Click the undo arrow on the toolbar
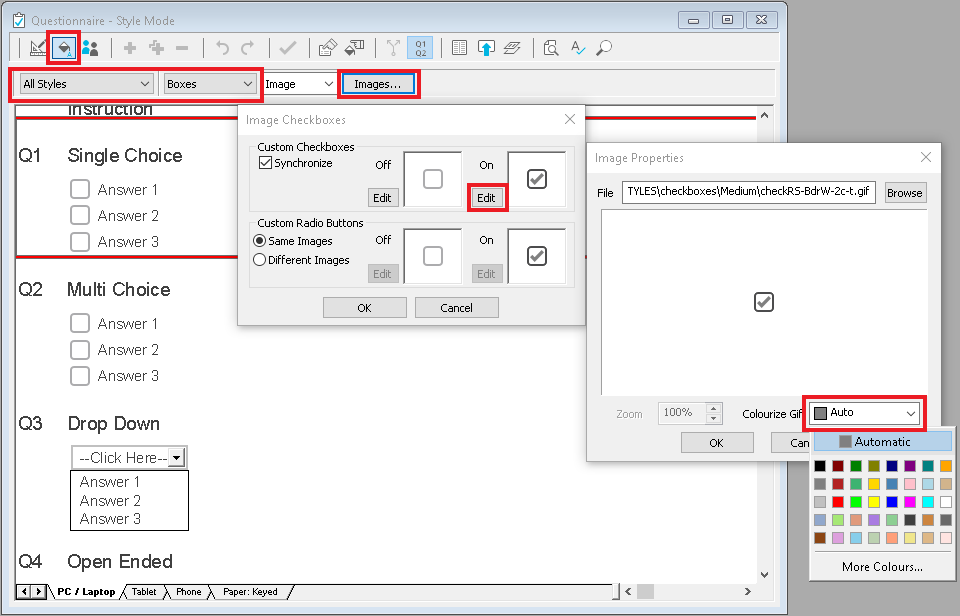The image size is (960, 616). pyautogui.click(x=223, y=47)
